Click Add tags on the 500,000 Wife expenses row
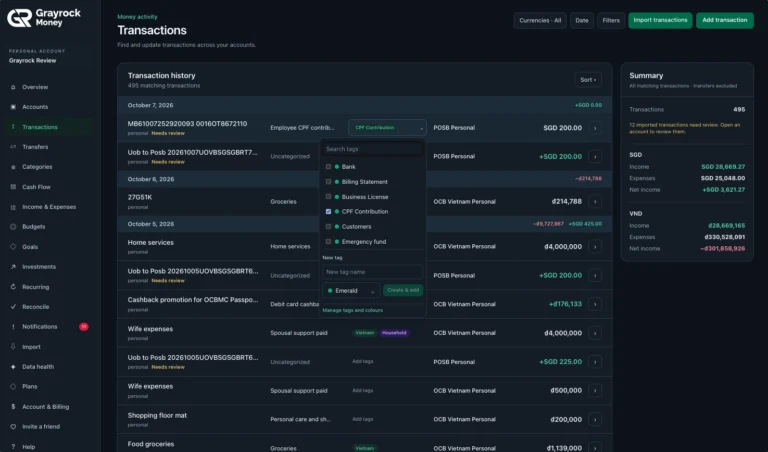Image resolution: width=768 pixels, height=452 pixels. (x=362, y=391)
